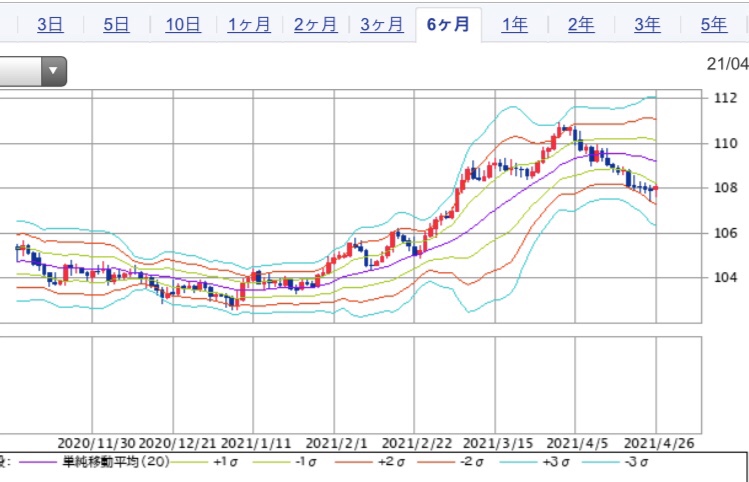Screen dimensions: 749x482
Task: Click the 2021/2/1 date label
Action: [x=336, y=443]
